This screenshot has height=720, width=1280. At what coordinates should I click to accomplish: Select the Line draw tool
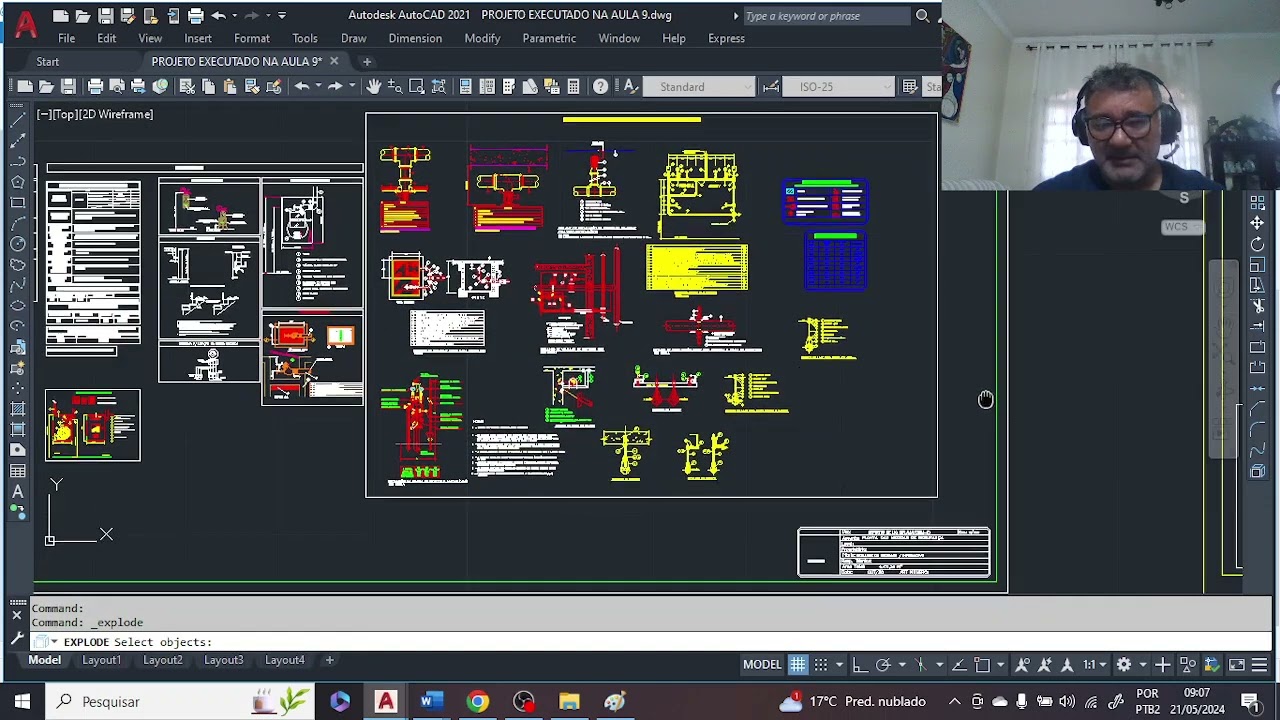point(18,120)
